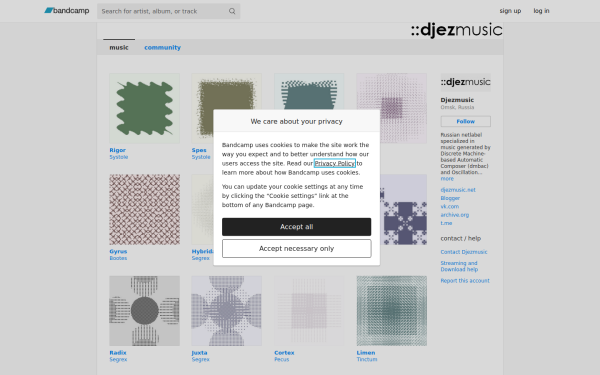Click the Accept all button
This screenshot has width=600, height=375.
click(297, 227)
